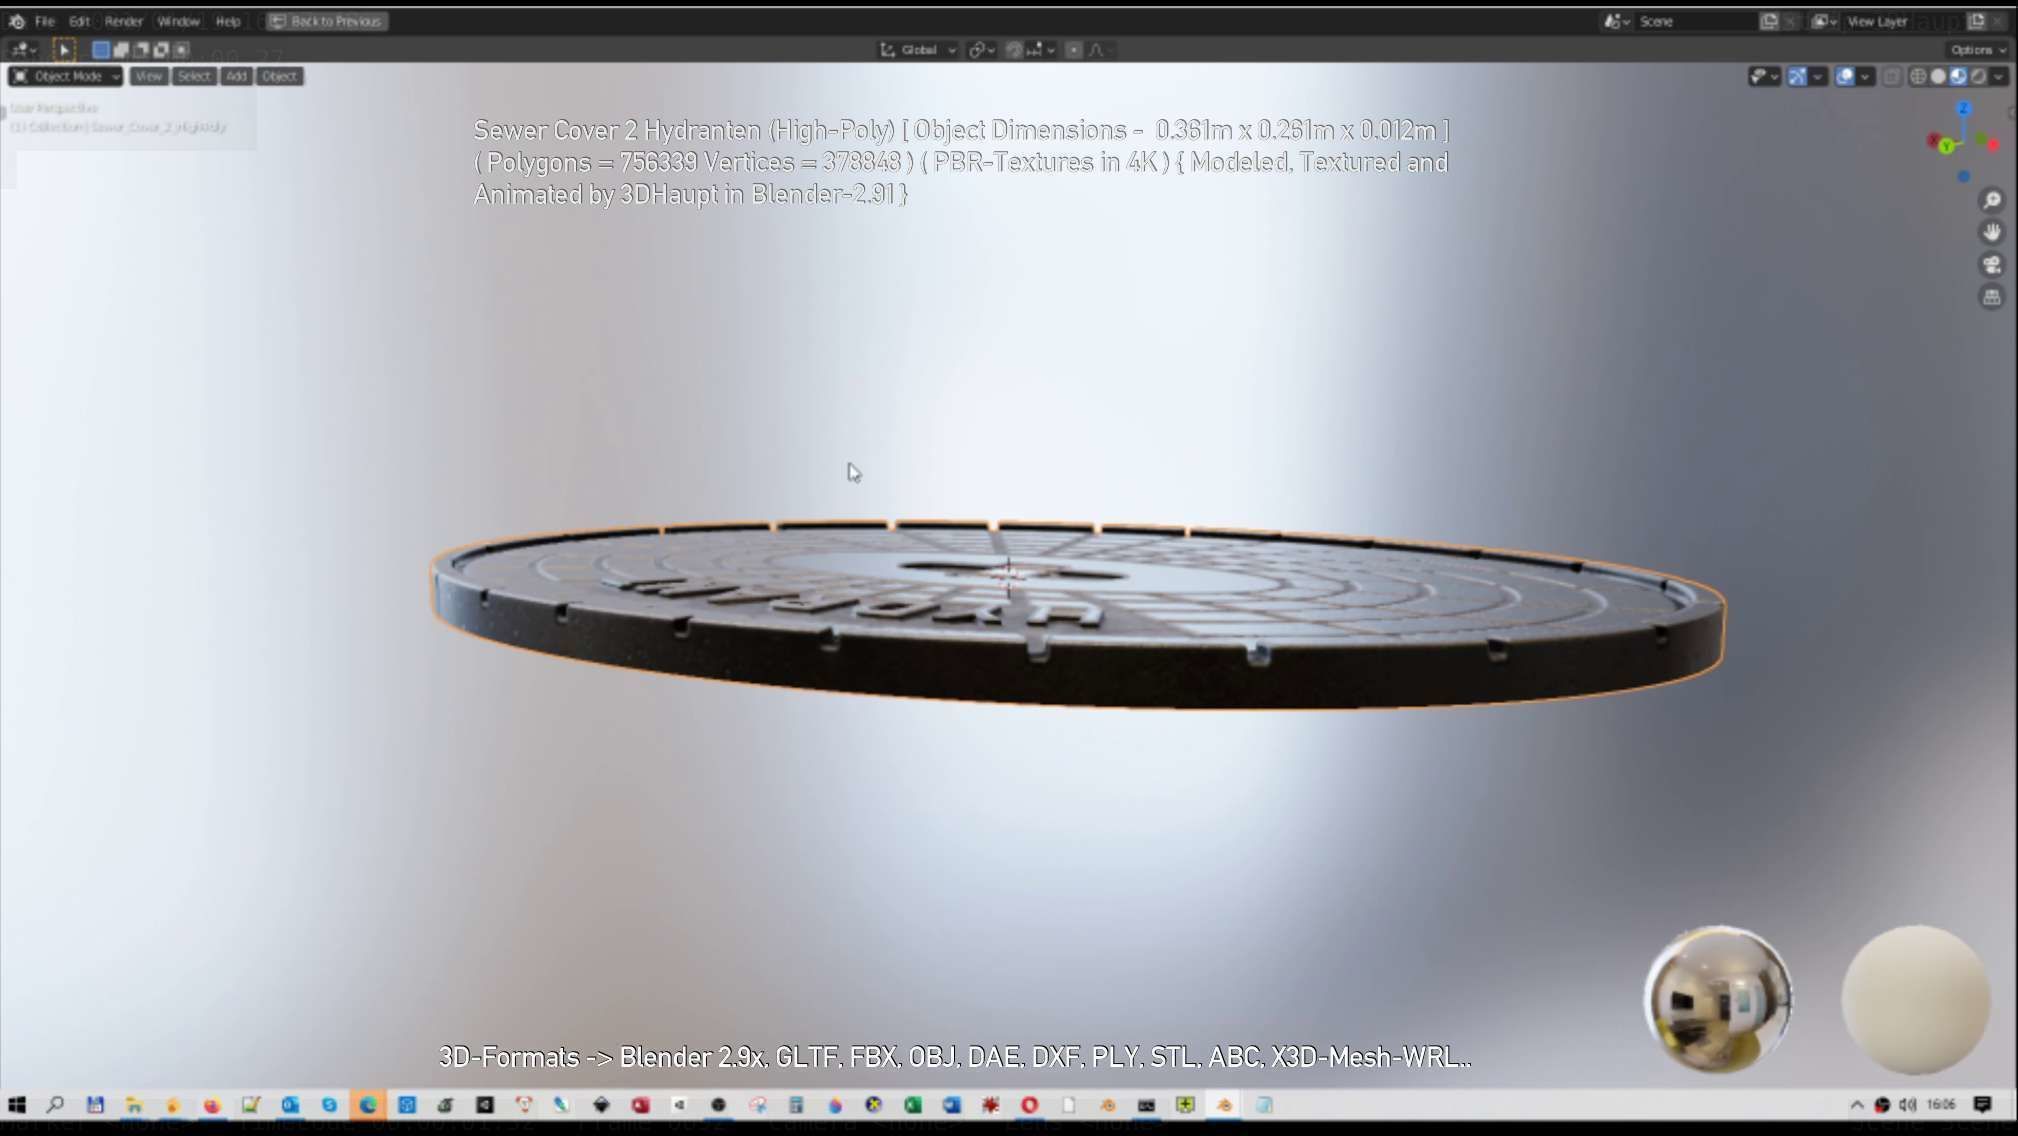Screen dimensions: 2018x1136
Task: Expand the overlays options arrow
Action: point(1866,76)
